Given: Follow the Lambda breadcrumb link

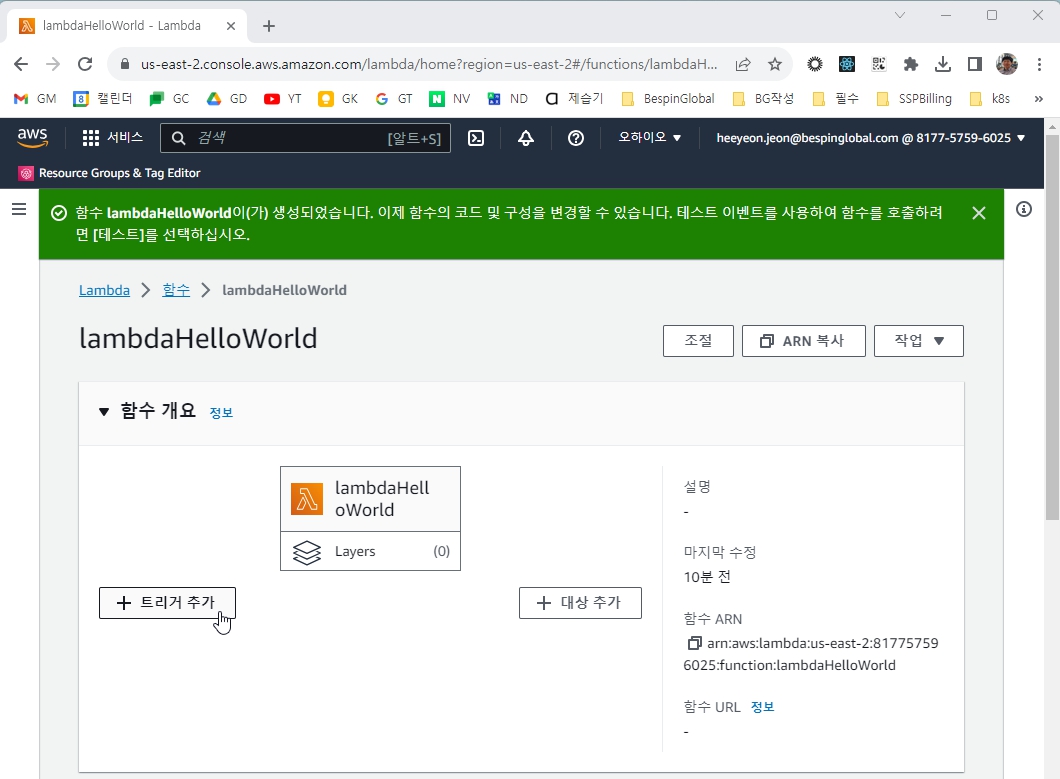Looking at the screenshot, I should click(104, 290).
